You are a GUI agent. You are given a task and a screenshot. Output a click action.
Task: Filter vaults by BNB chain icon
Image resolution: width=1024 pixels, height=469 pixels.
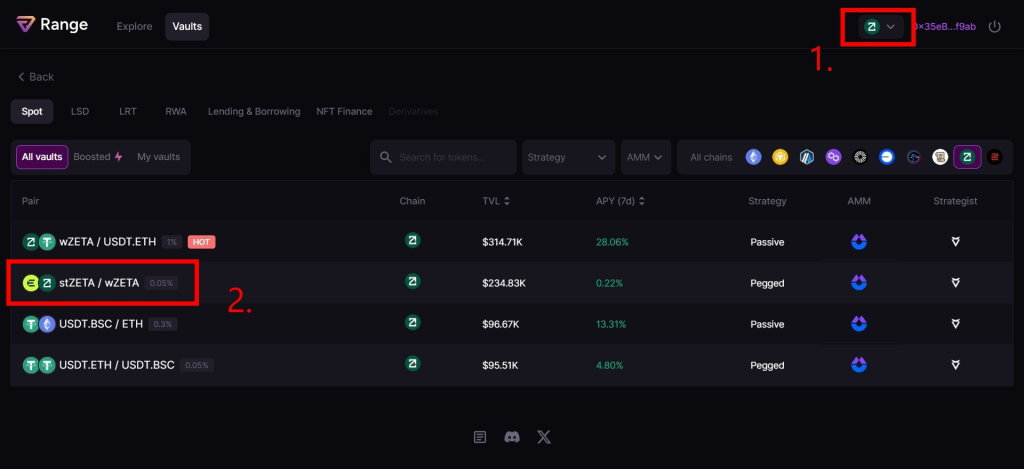[780, 157]
